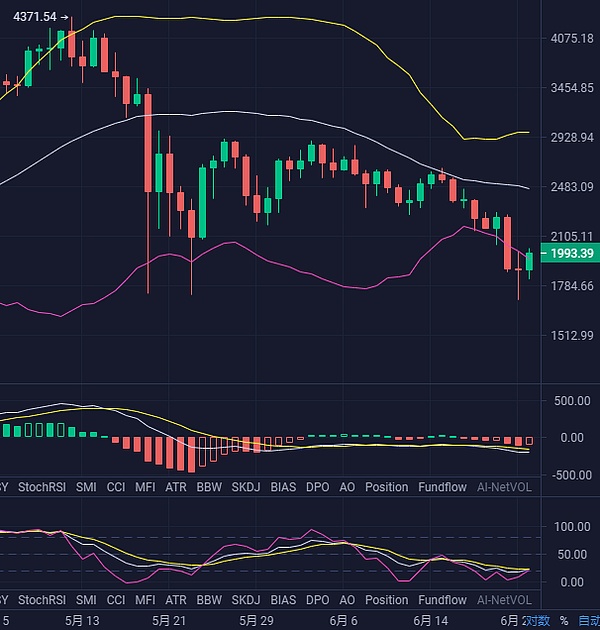Image resolution: width=600 pixels, height=630 pixels.
Task: Open Fundflow tab under the oscillator panel
Action: 442,600
